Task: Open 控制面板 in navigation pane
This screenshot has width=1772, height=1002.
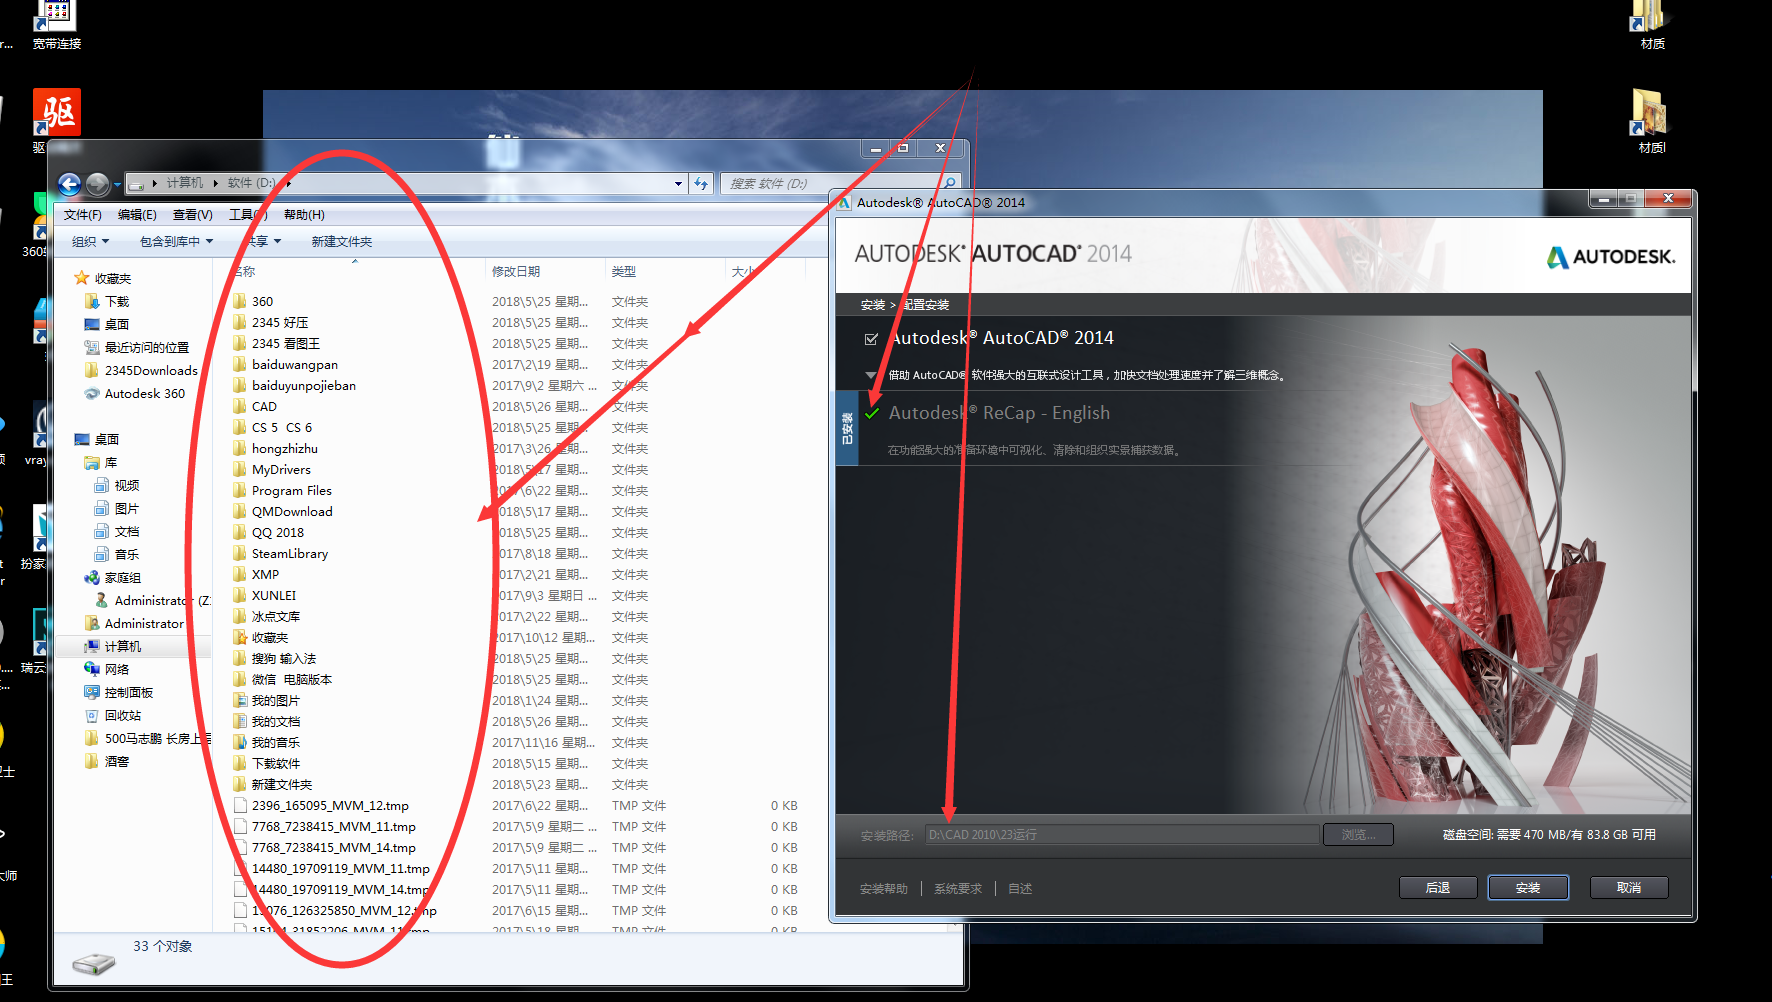Action: (x=128, y=692)
